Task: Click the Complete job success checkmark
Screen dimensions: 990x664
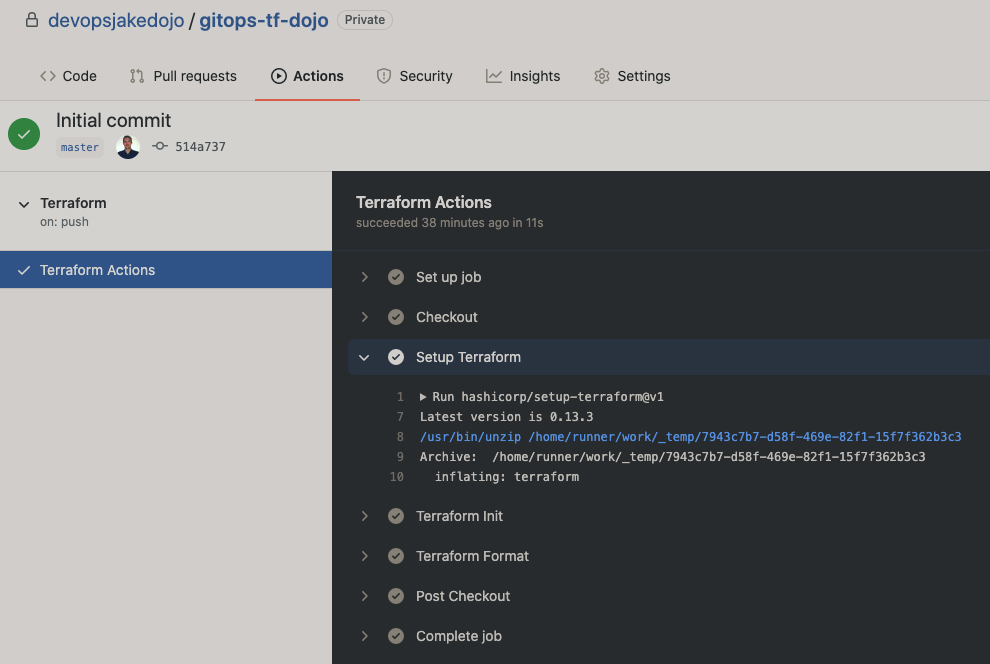Action: [x=396, y=636]
